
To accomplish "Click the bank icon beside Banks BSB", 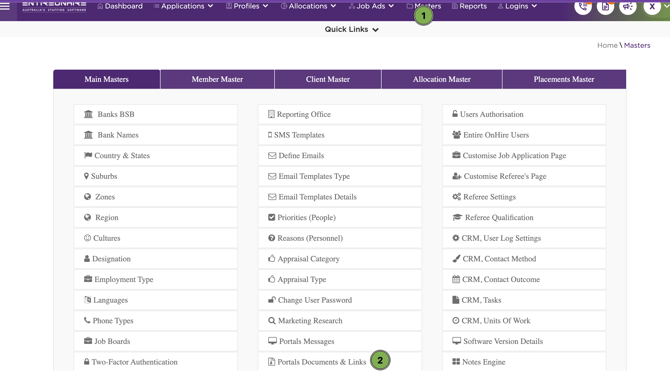I will tap(88, 114).
